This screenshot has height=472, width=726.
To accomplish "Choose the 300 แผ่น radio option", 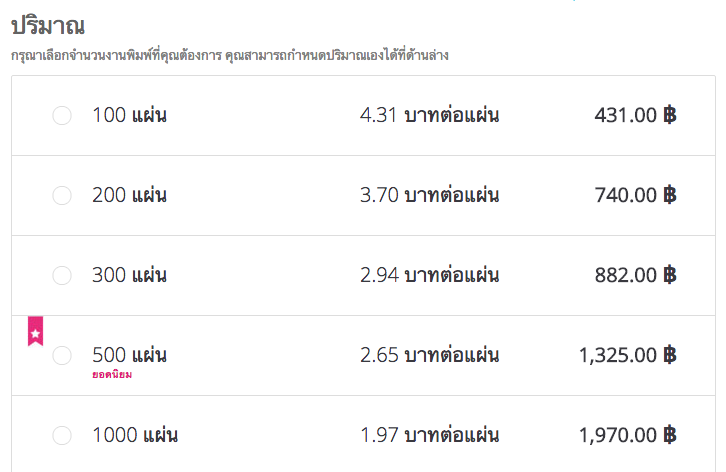I will coord(62,276).
